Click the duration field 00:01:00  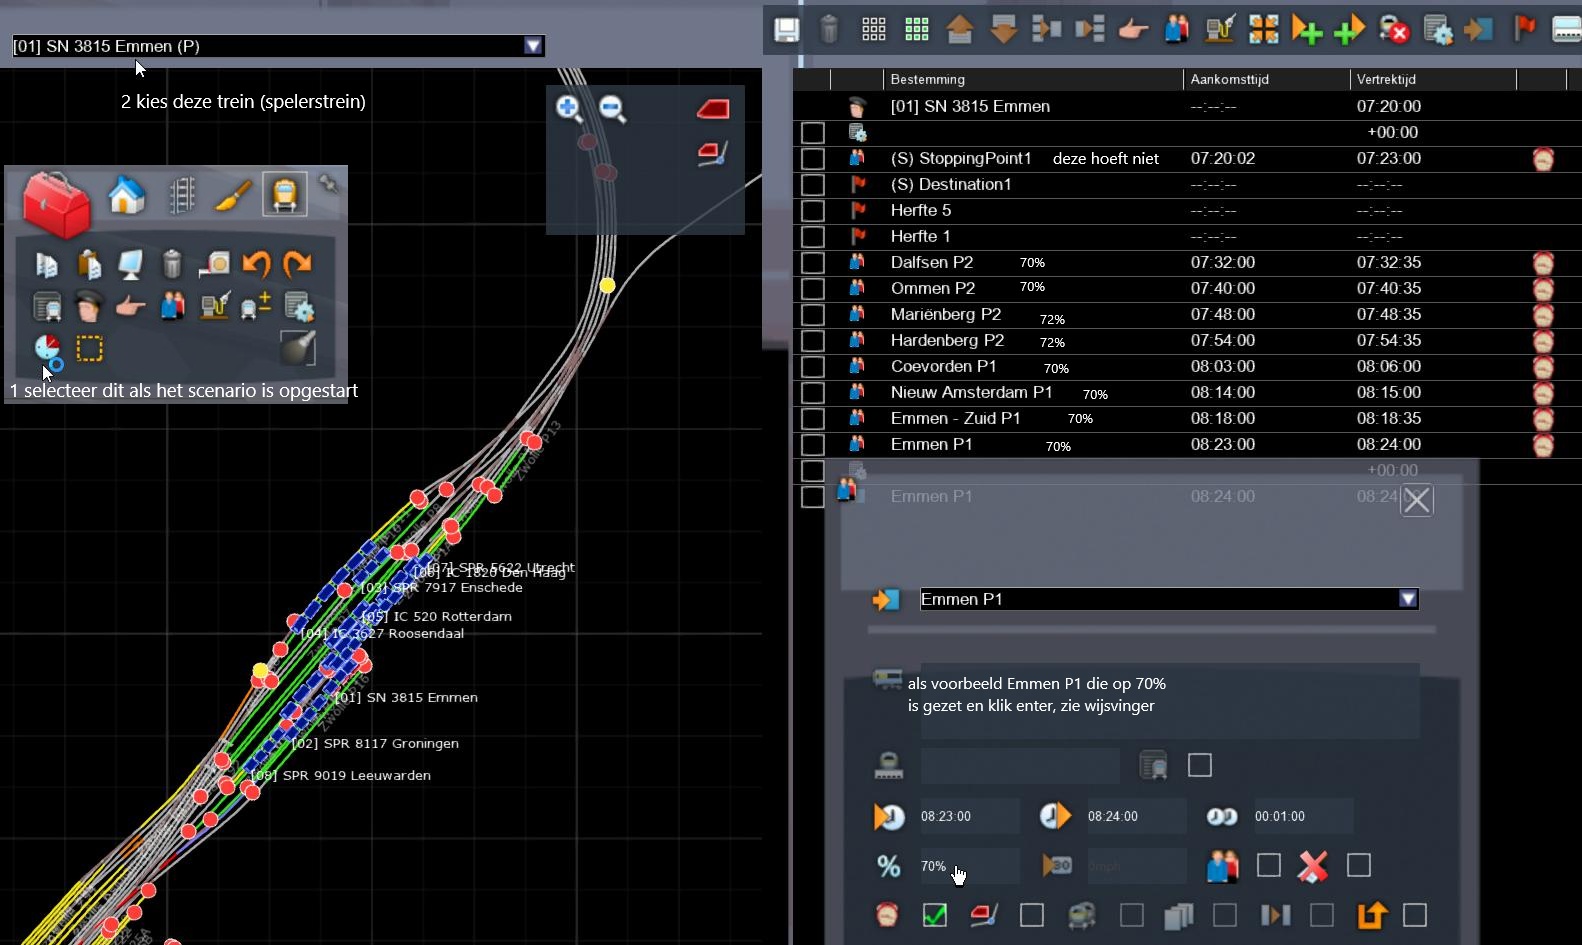click(1303, 816)
